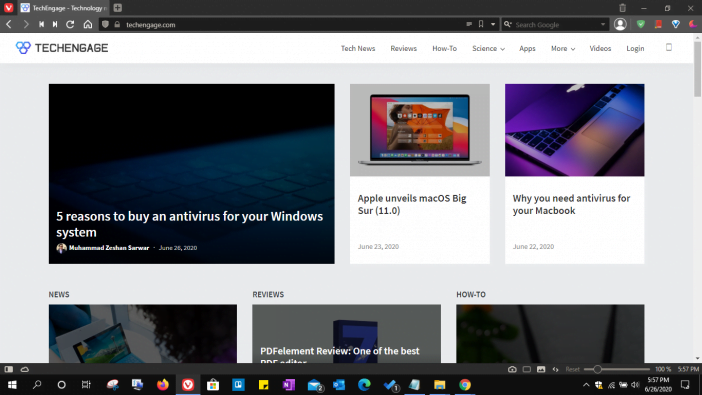Open the macOS Big Sur laptop thumbnail

coord(420,130)
